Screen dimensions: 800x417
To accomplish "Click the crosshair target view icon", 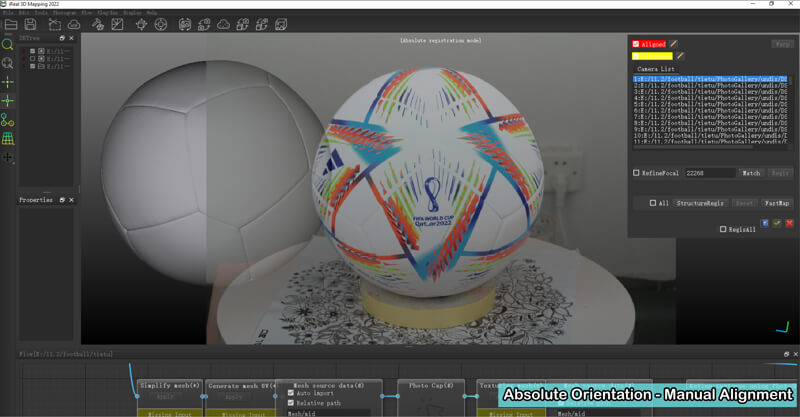I will coord(141,24).
